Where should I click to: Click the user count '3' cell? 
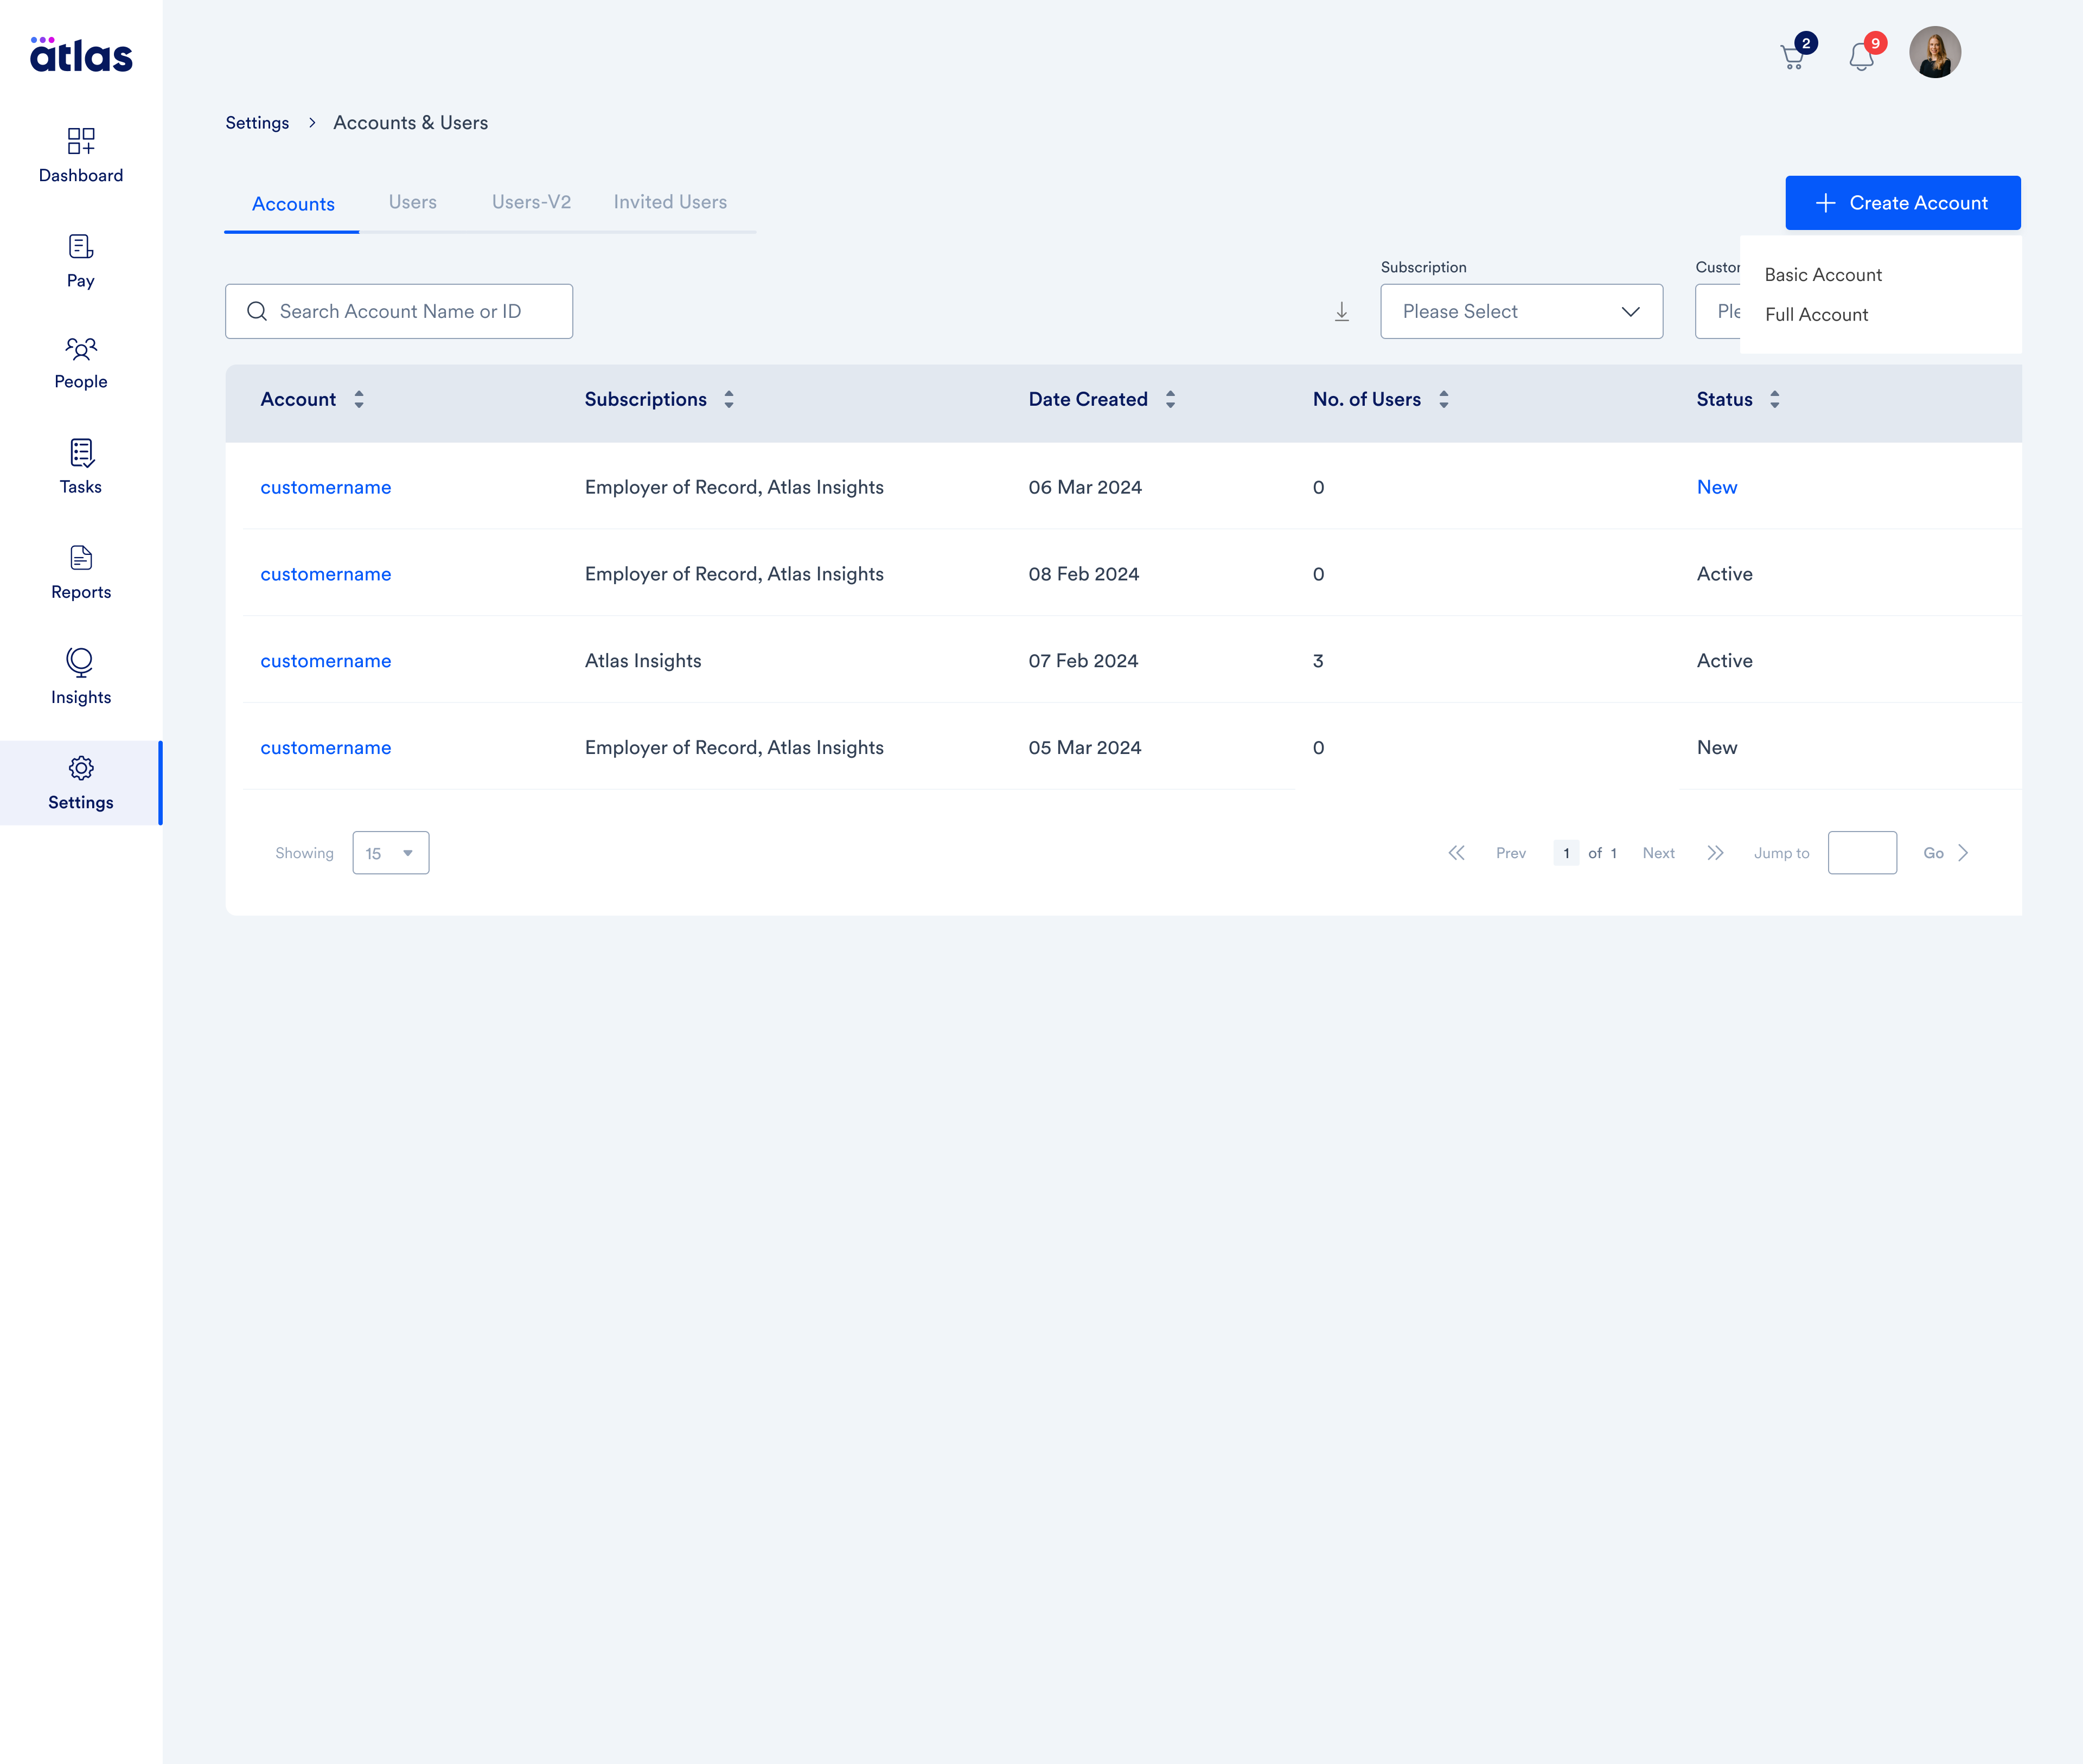click(1318, 661)
